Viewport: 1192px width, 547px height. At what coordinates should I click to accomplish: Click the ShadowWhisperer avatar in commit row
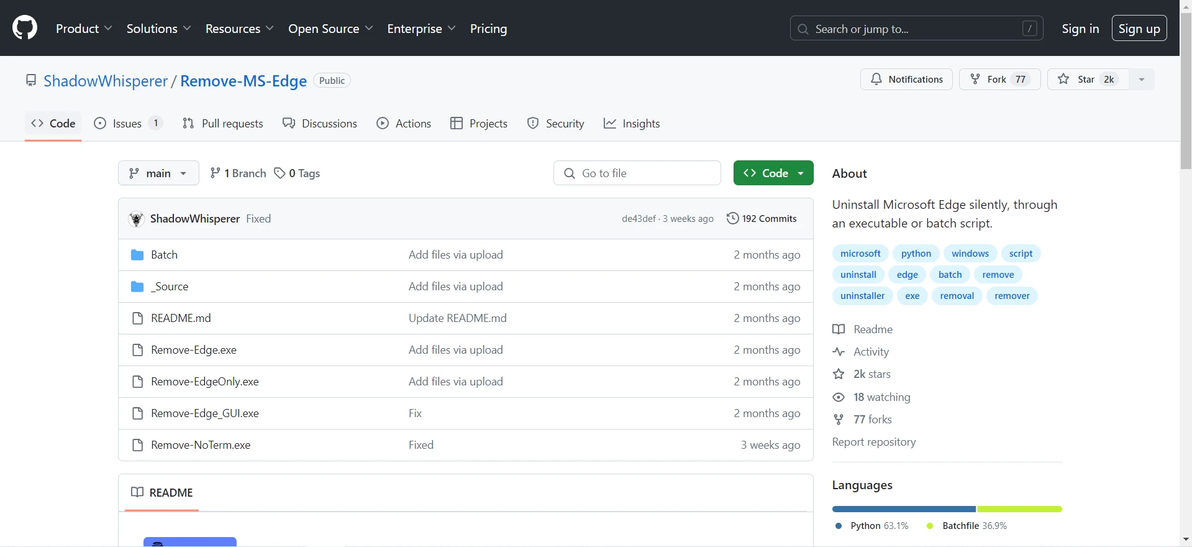pyautogui.click(x=137, y=219)
